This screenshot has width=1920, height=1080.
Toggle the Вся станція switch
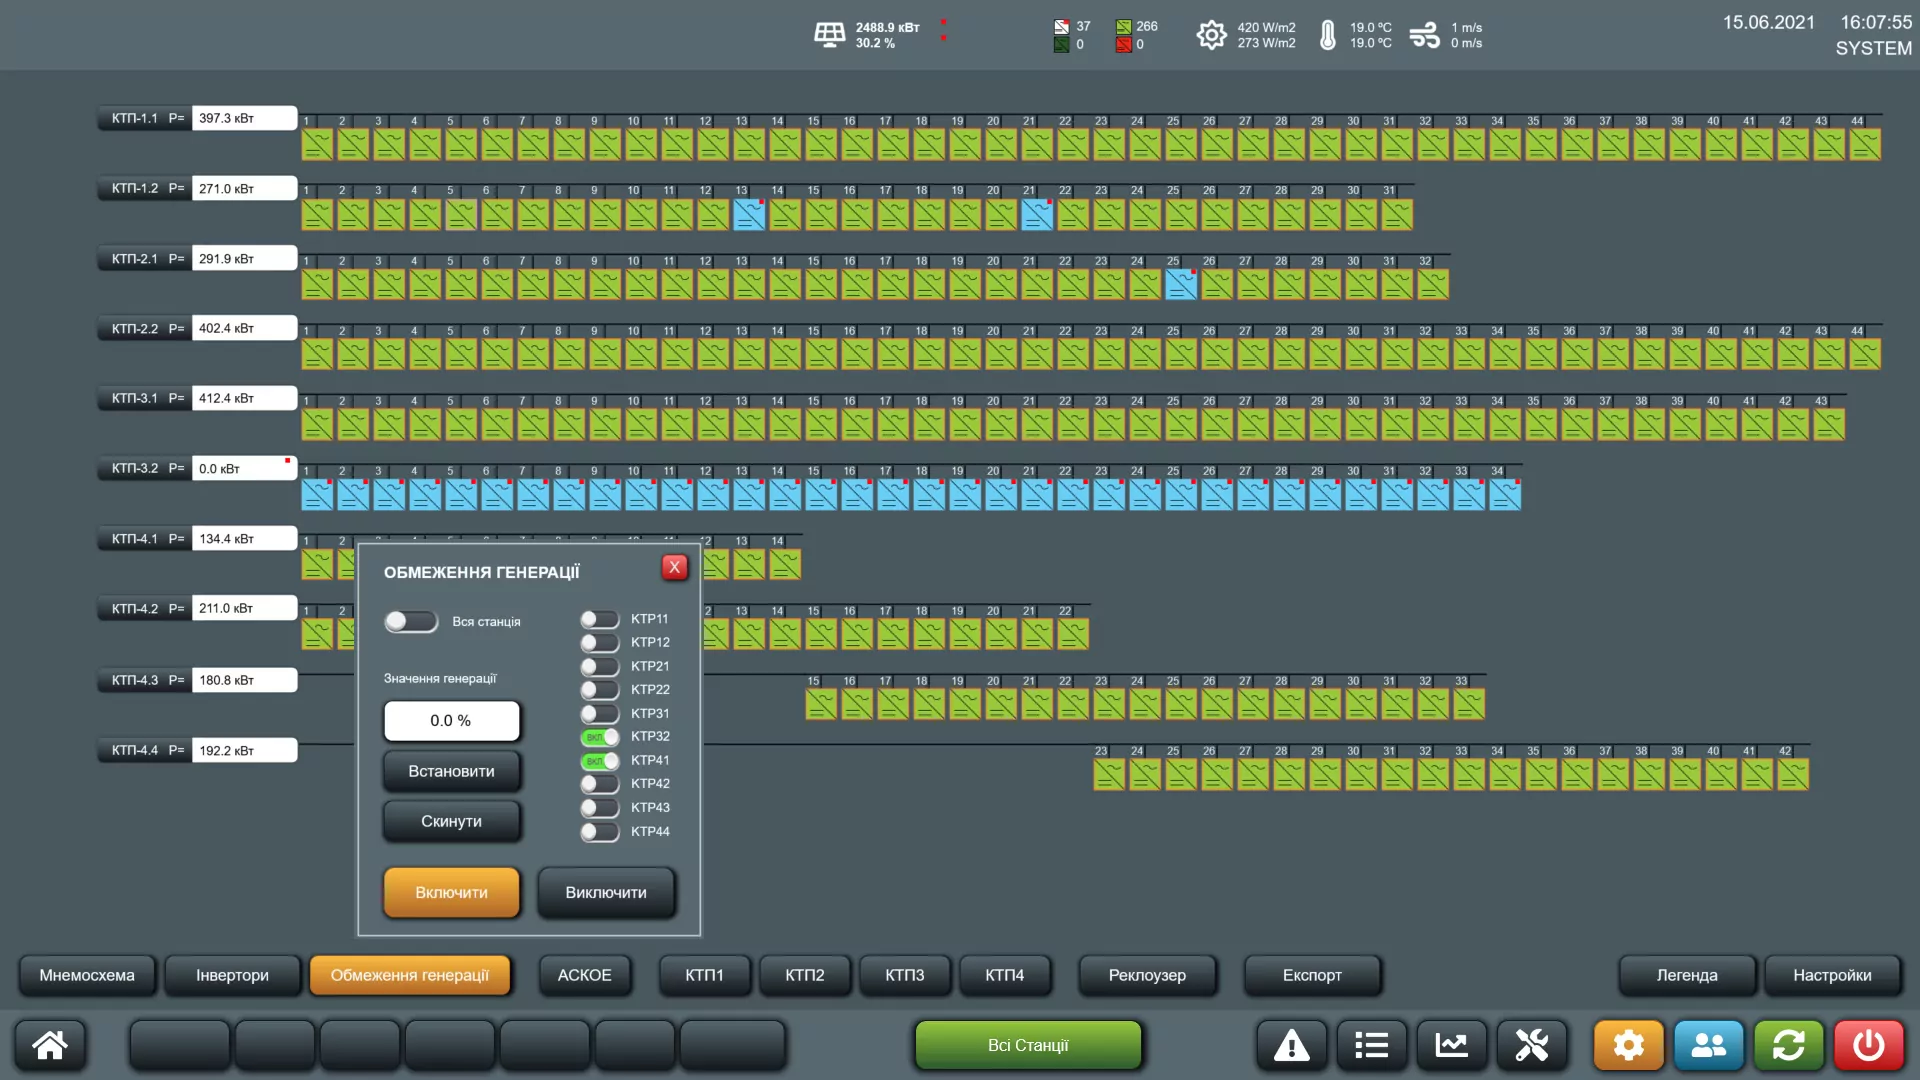coord(411,622)
